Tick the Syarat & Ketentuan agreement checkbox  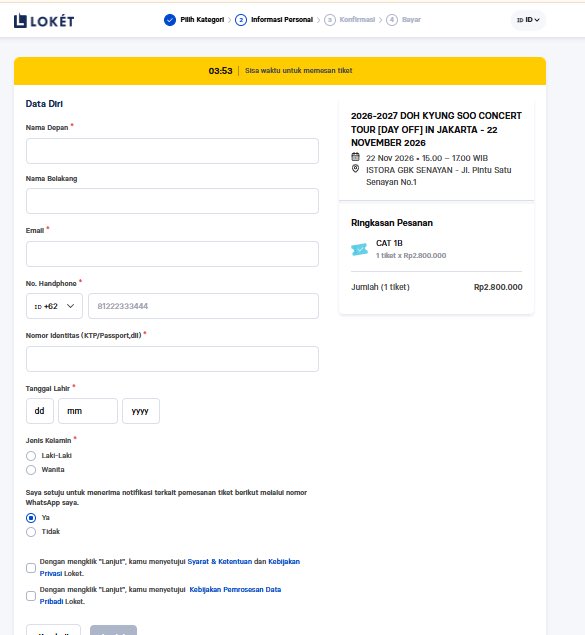(31, 568)
